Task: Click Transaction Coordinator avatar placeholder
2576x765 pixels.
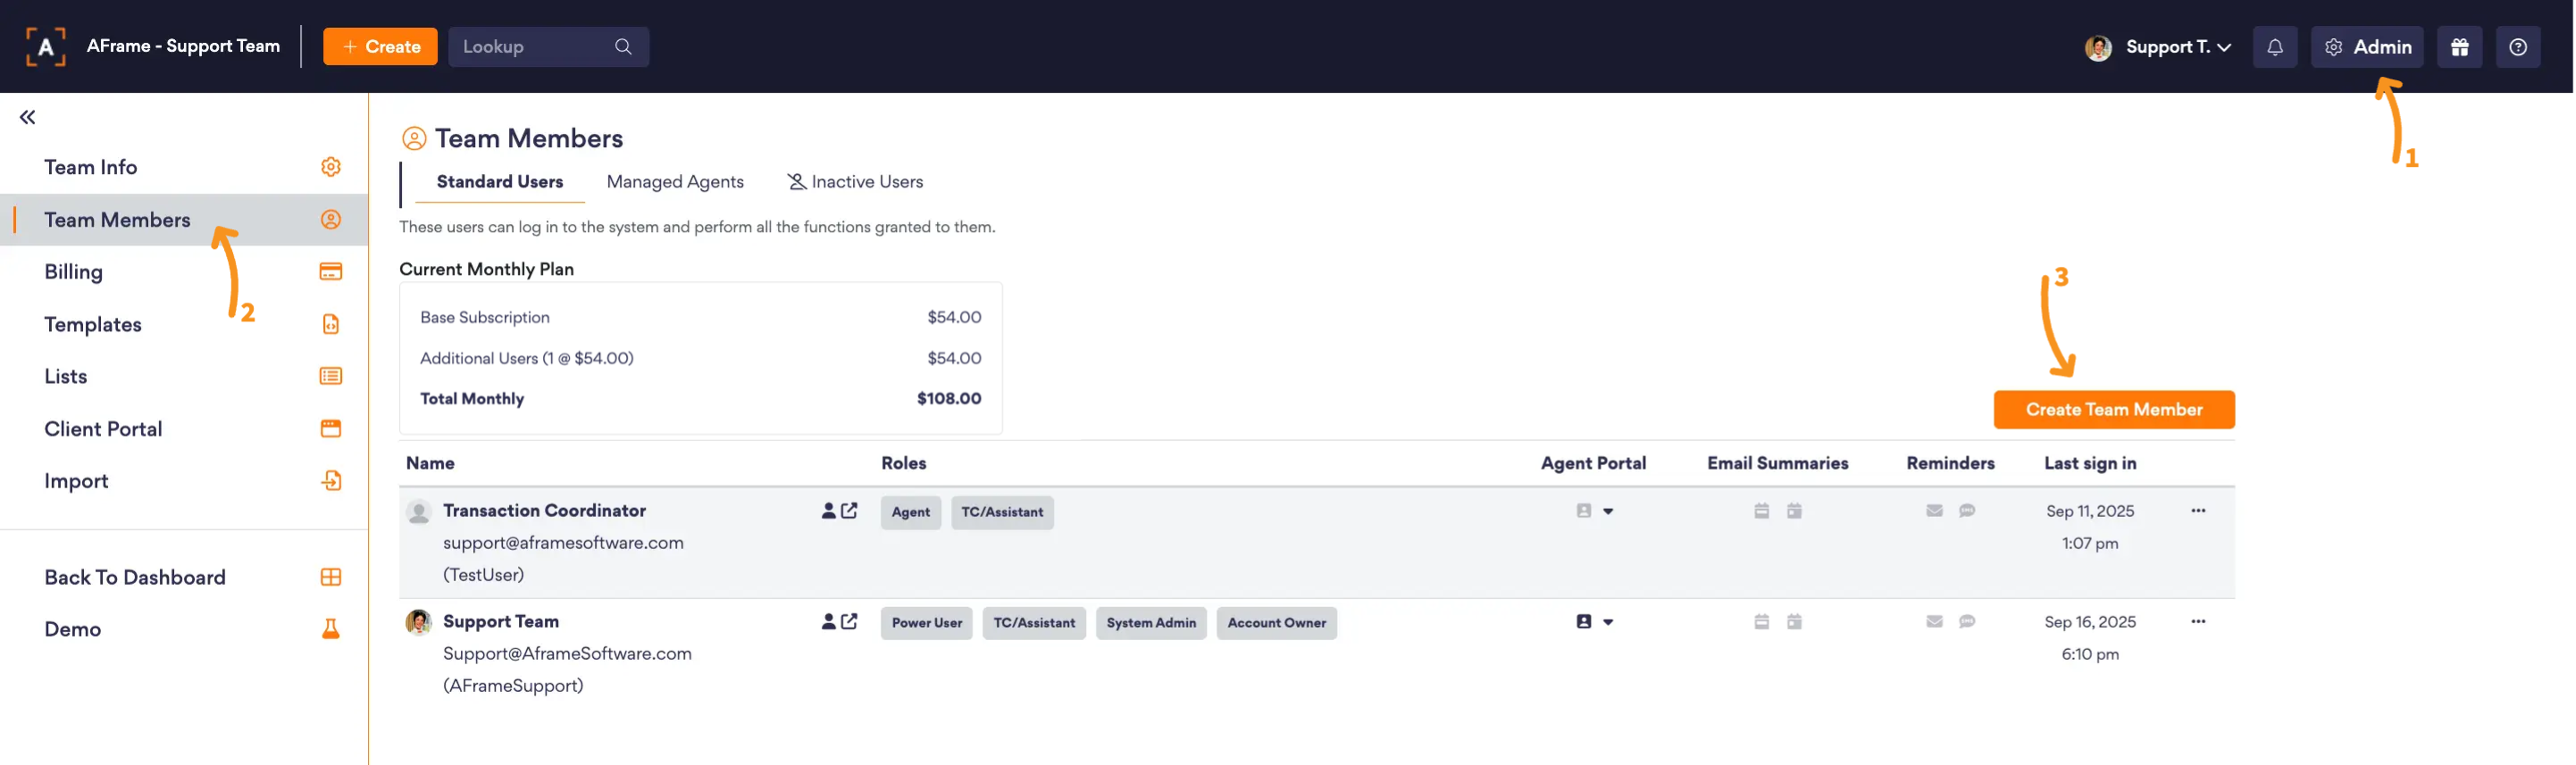Action: 418,512
